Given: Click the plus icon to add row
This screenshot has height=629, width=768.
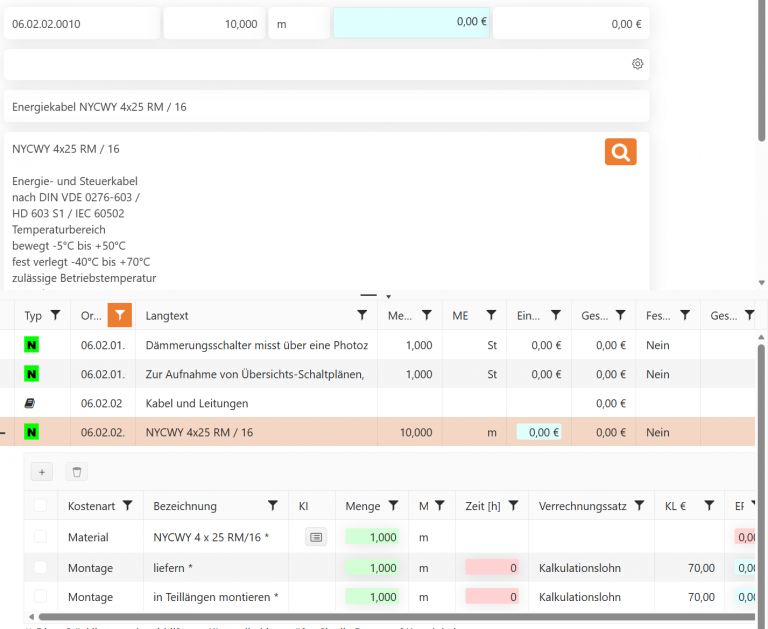Looking at the screenshot, I should click(42, 471).
